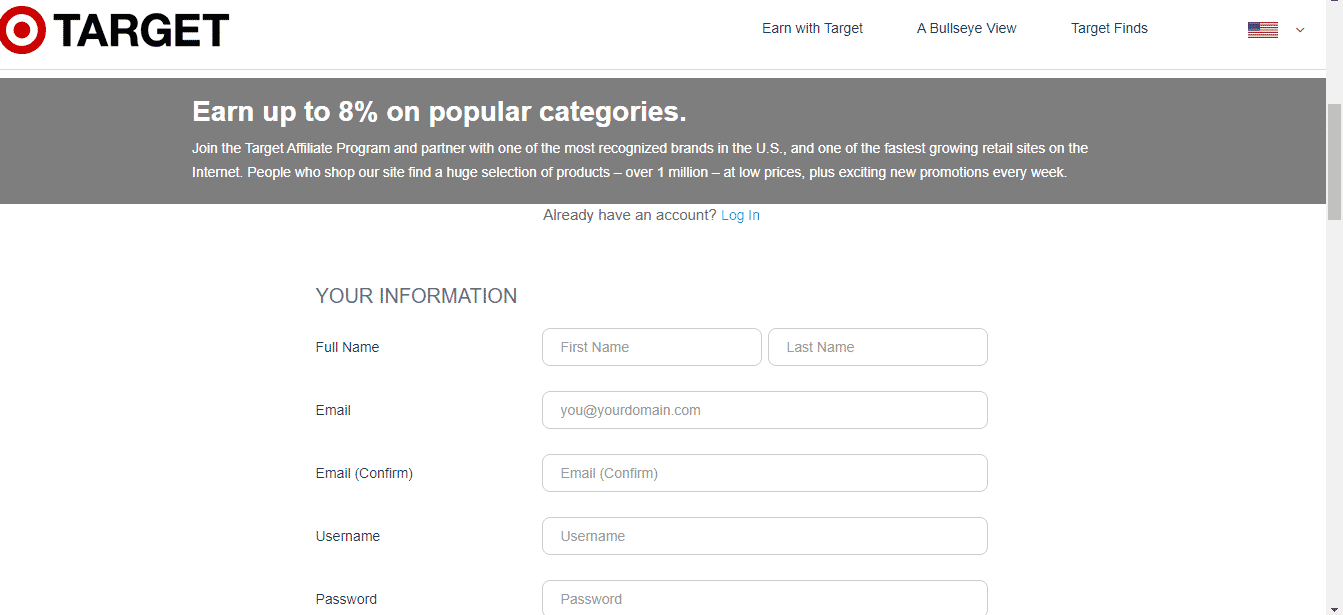
Task: Visit Target Finds
Action: [1109, 28]
